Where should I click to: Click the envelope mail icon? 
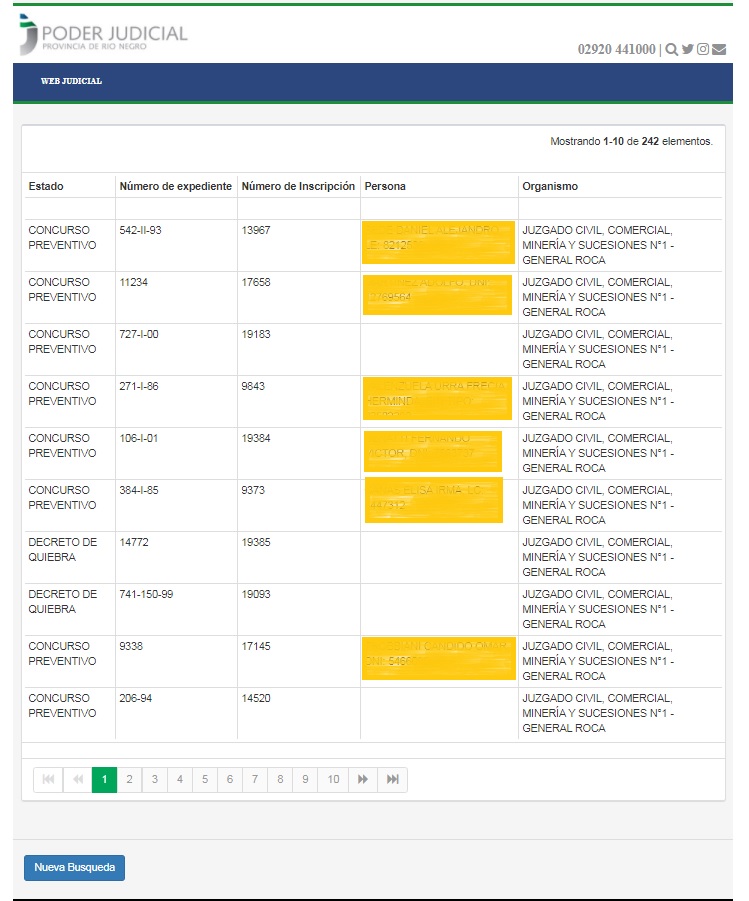[x=719, y=49]
